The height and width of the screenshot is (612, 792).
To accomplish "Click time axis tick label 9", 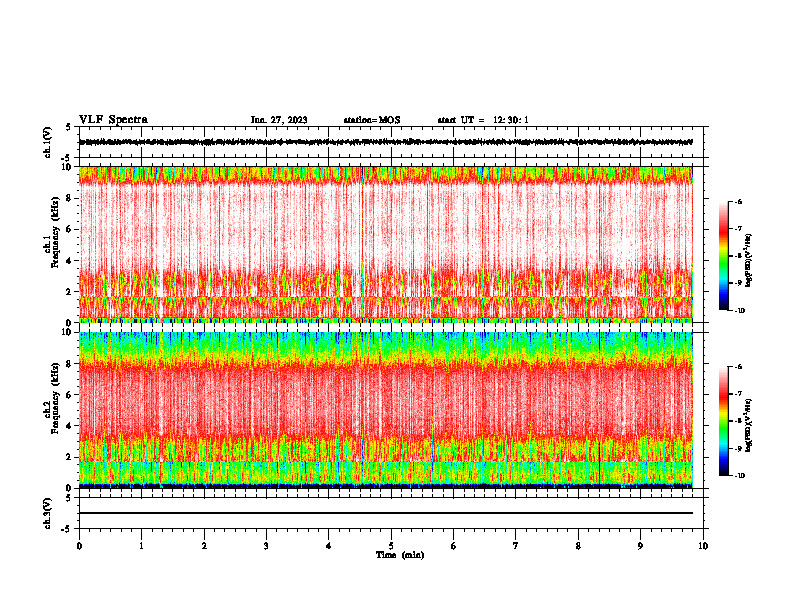I will (x=640, y=546).
